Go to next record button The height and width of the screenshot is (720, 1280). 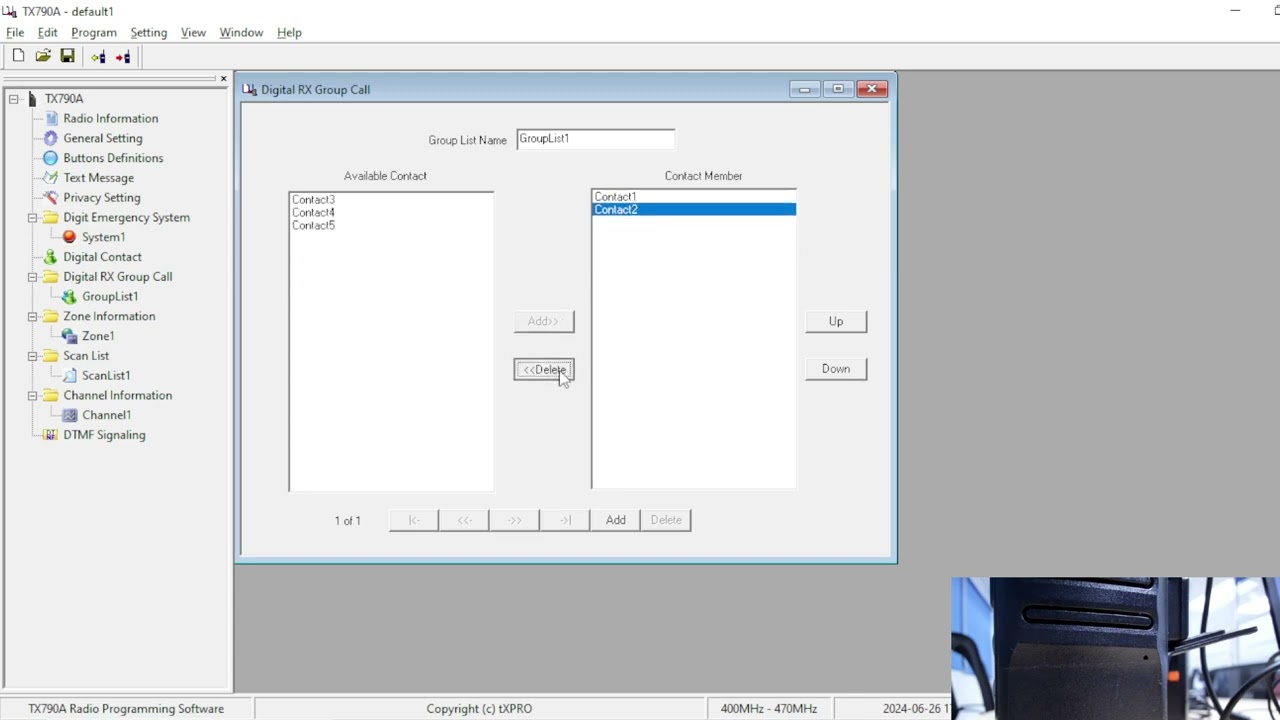[514, 520]
